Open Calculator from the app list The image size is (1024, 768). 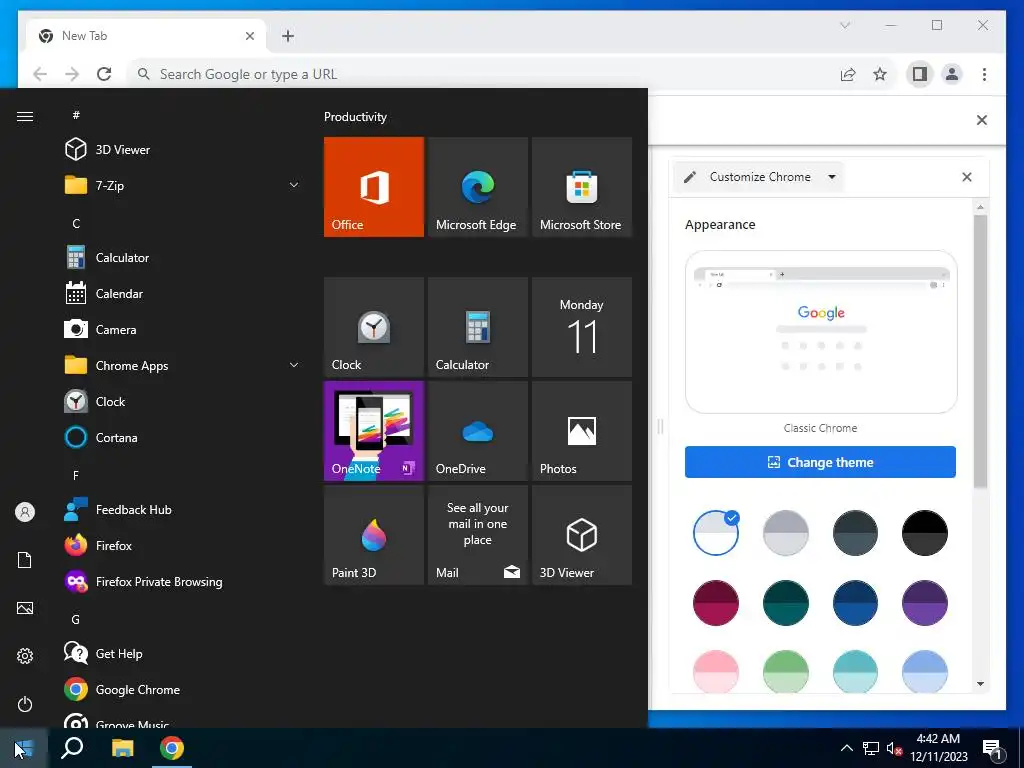coord(183,257)
